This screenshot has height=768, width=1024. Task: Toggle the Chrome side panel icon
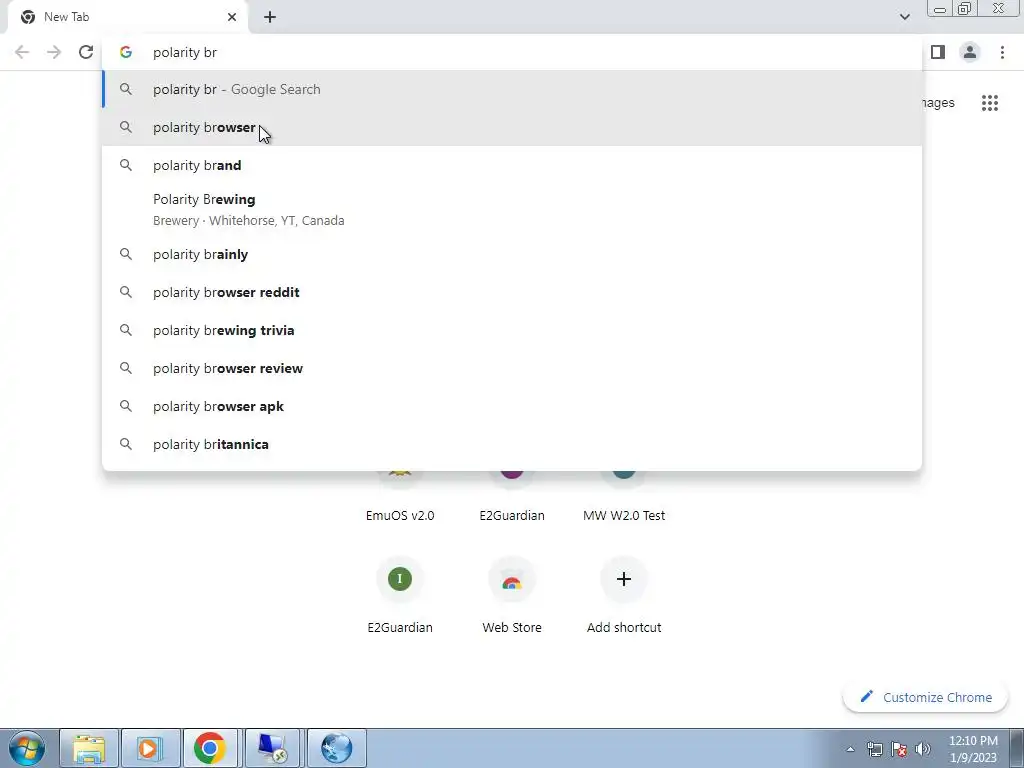[x=938, y=52]
